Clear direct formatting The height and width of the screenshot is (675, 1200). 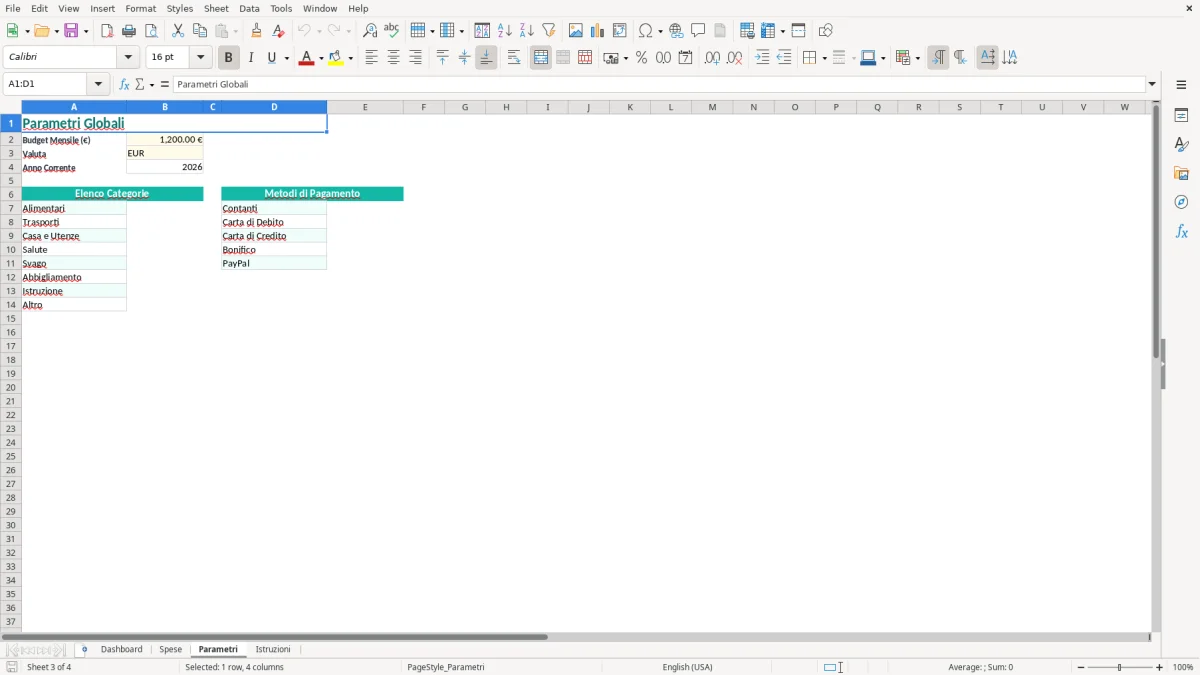279,31
